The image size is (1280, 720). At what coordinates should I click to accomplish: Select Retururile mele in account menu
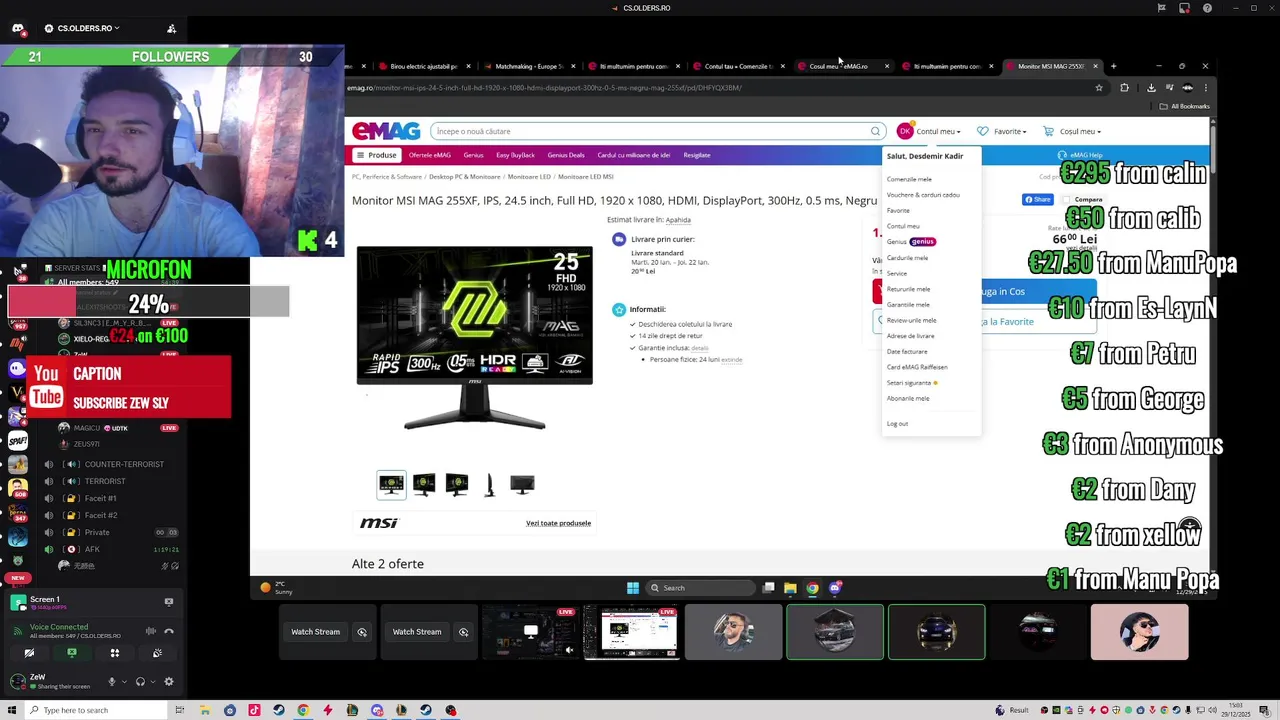pyautogui.click(x=908, y=289)
